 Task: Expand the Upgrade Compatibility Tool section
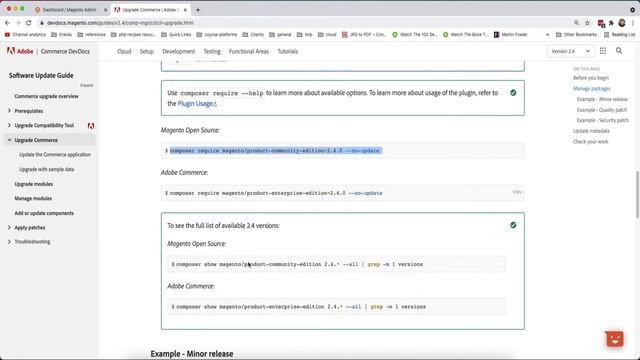pyautogui.click(x=9, y=125)
